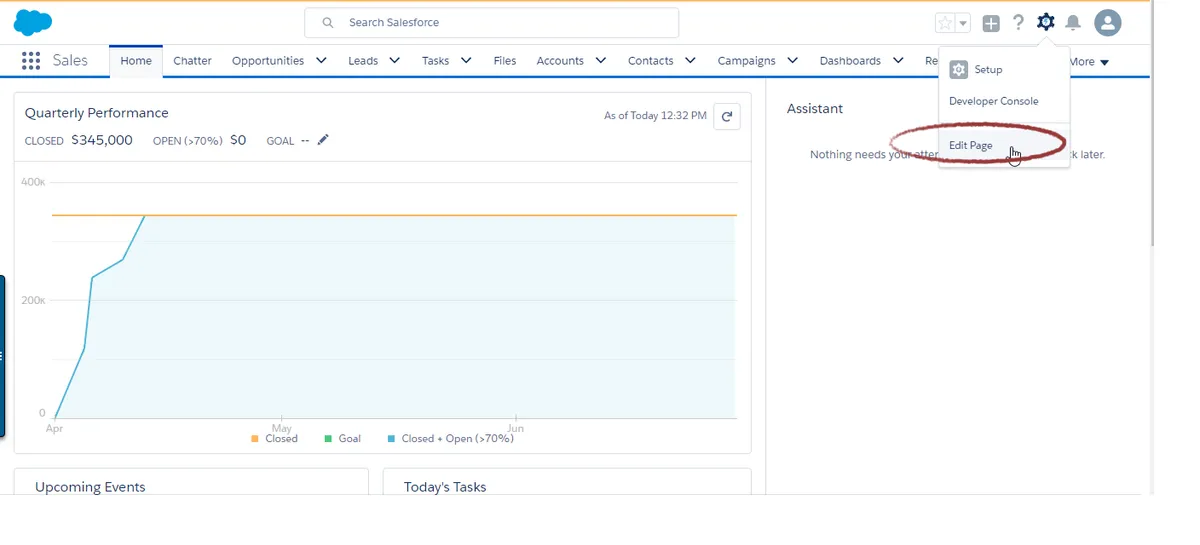Open the Dashboards tab
Image resolution: width=1200 pixels, height=545 pixels.
(x=850, y=61)
